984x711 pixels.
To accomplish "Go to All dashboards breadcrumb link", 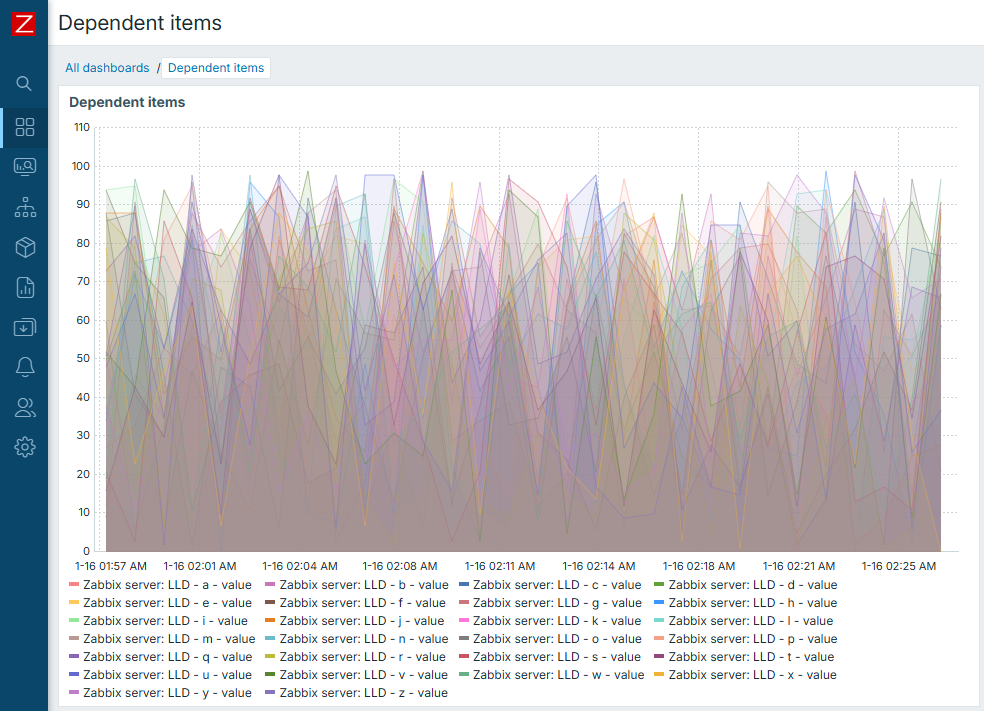I will click(107, 68).
